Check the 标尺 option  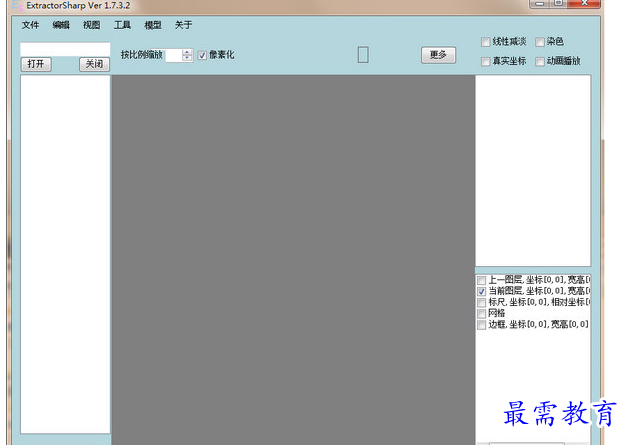[482, 302]
